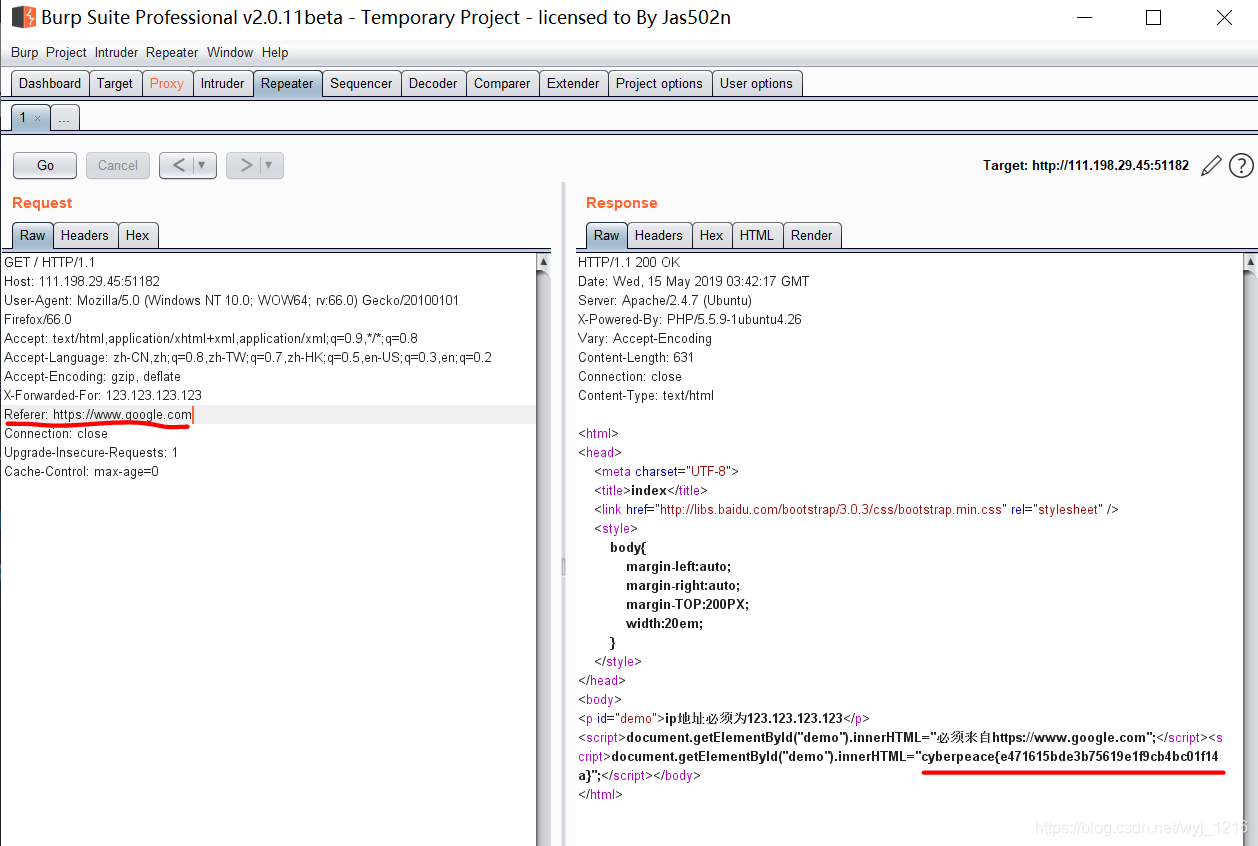
Task: Edit target with the pencil icon
Action: click(x=1211, y=166)
